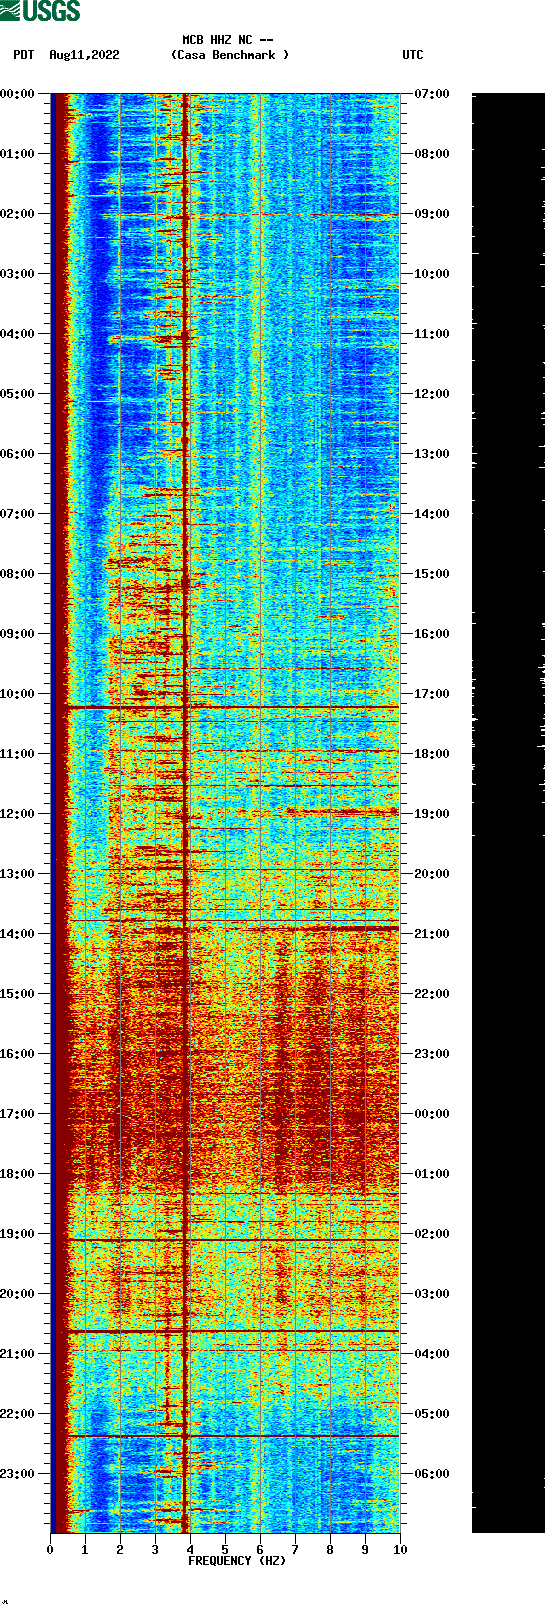Image resolution: width=552 pixels, height=1613 pixels.
Task: Click the 21:00 label on the UTC axis
Action: tap(432, 934)
